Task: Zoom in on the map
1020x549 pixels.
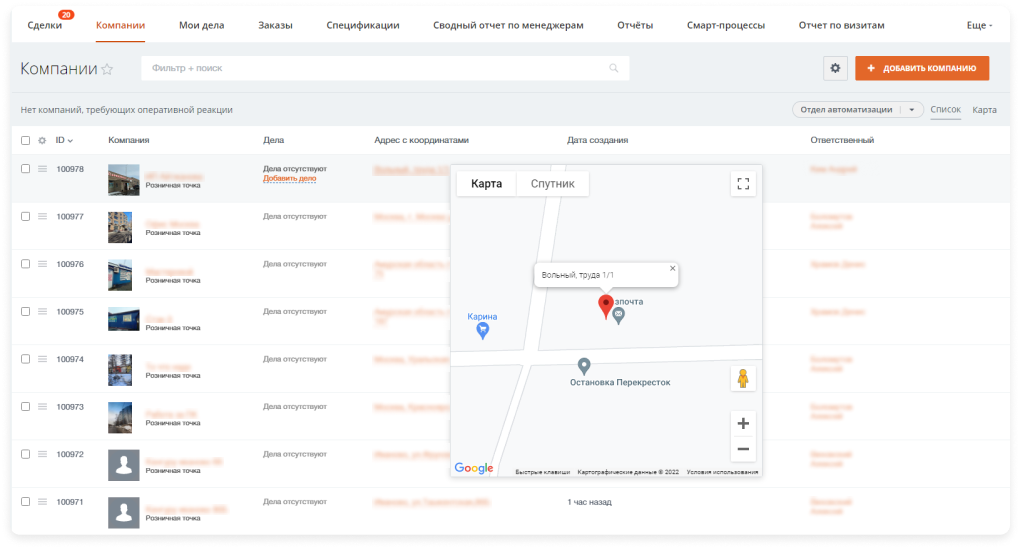Action: tap(743, 423)
